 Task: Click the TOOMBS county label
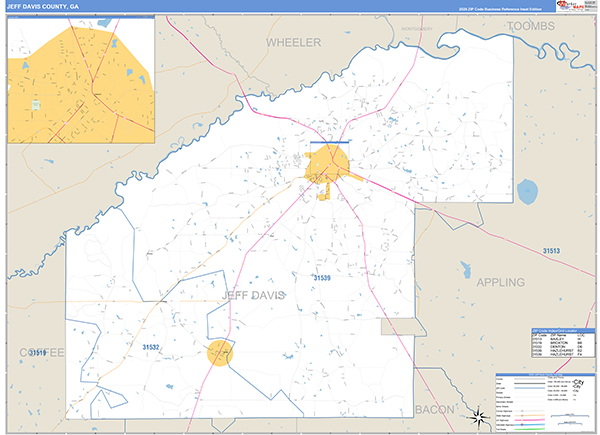click(531, 26)
